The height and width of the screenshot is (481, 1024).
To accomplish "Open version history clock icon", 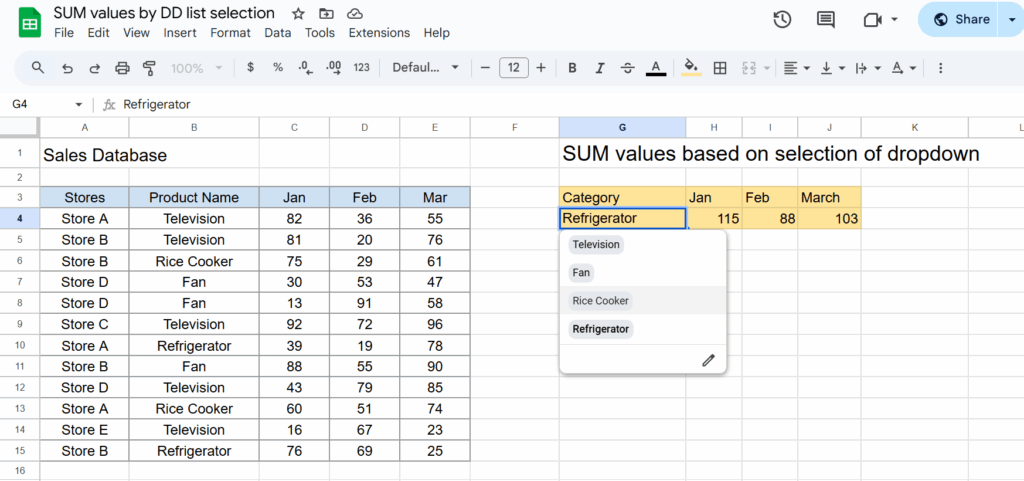I will click(x=782, y=20).
